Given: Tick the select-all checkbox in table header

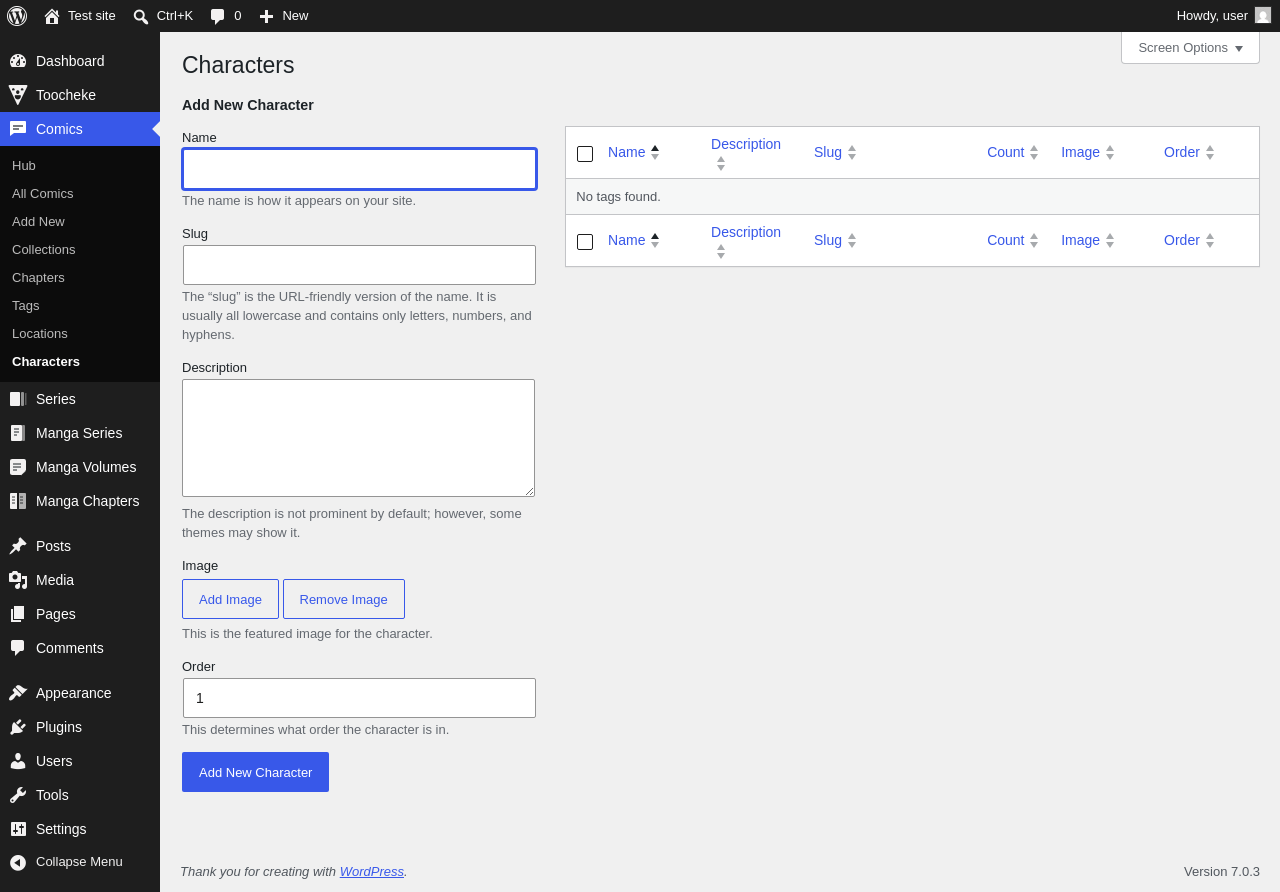Looking at the screenshot, I should [x=585, y=154].
